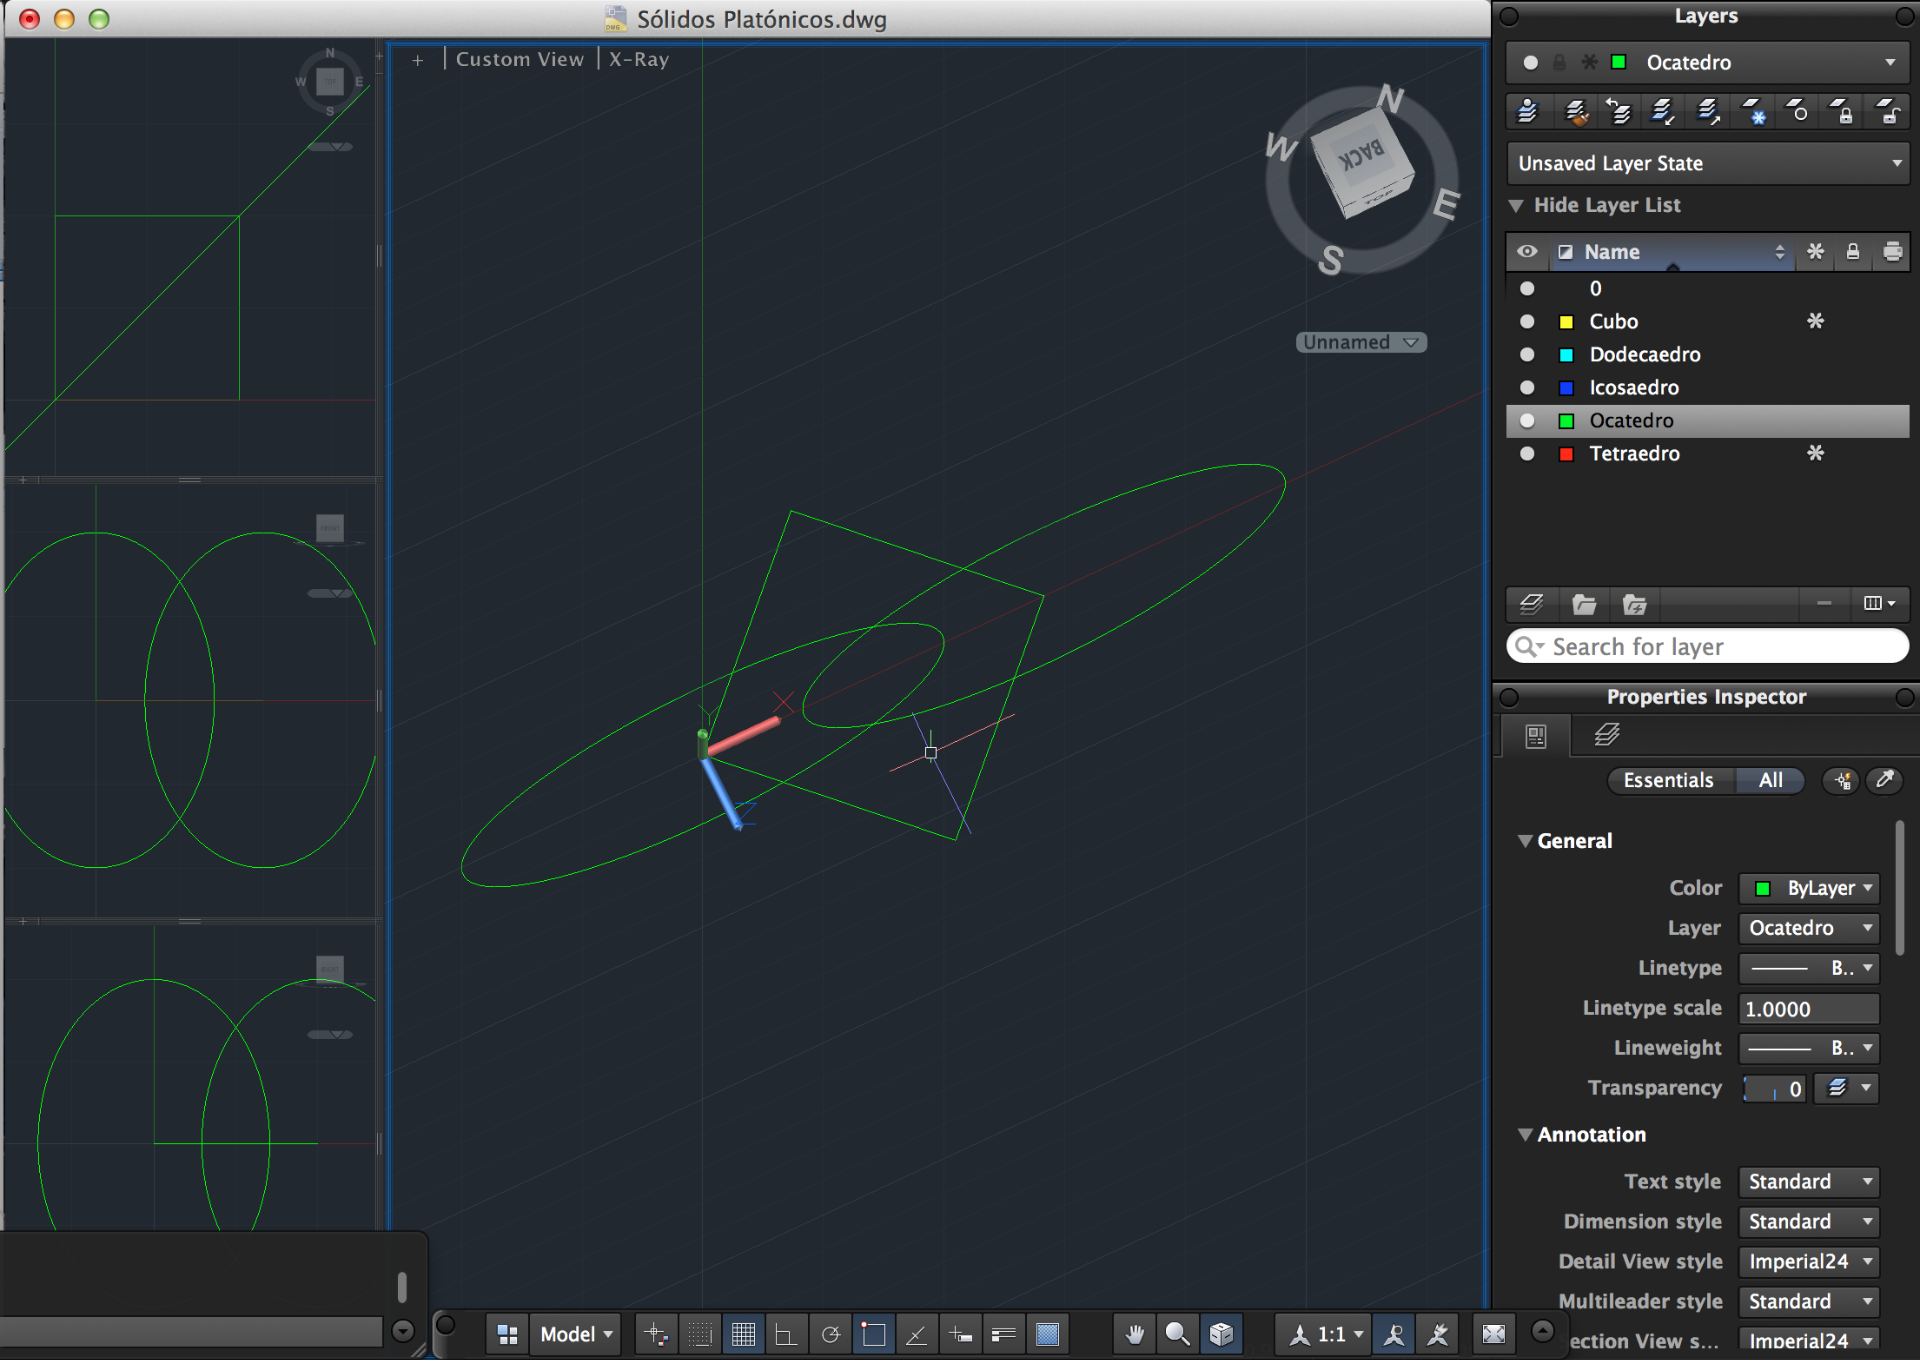
Task: Toggle Ortho Mode in status bar
Action: (x=786, y=1334)
